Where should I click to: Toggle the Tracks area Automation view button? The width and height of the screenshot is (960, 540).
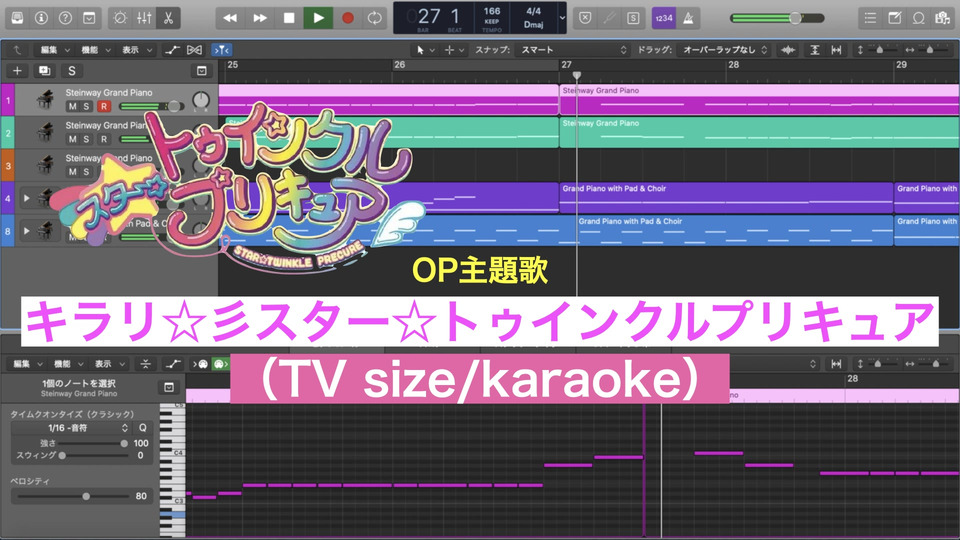click(x=172, y=50)
